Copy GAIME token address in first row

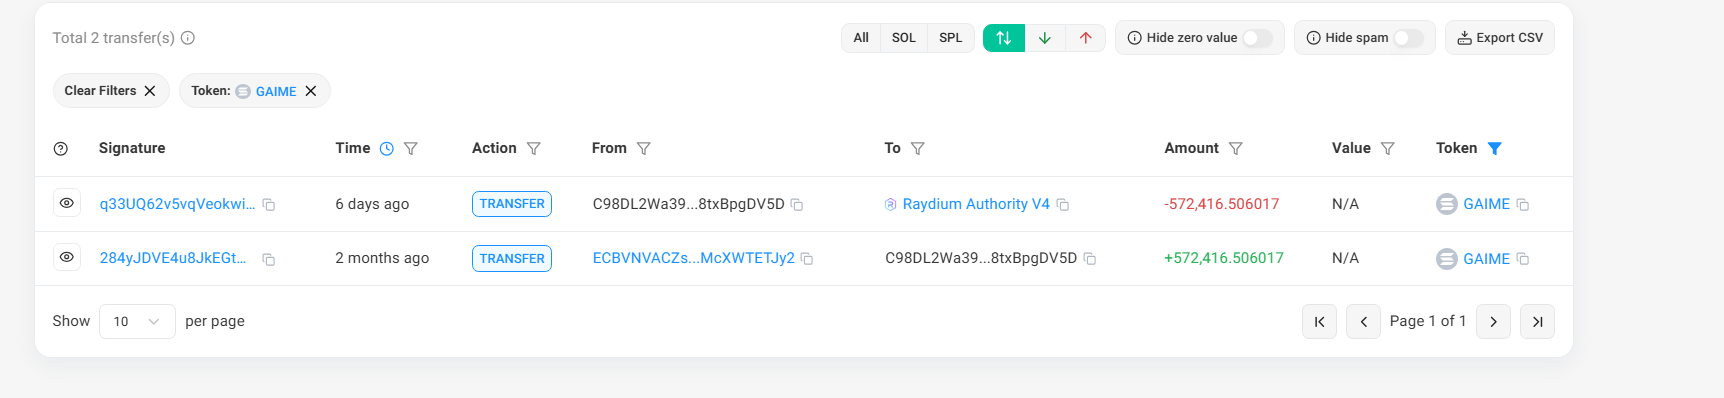(1523, 205)
